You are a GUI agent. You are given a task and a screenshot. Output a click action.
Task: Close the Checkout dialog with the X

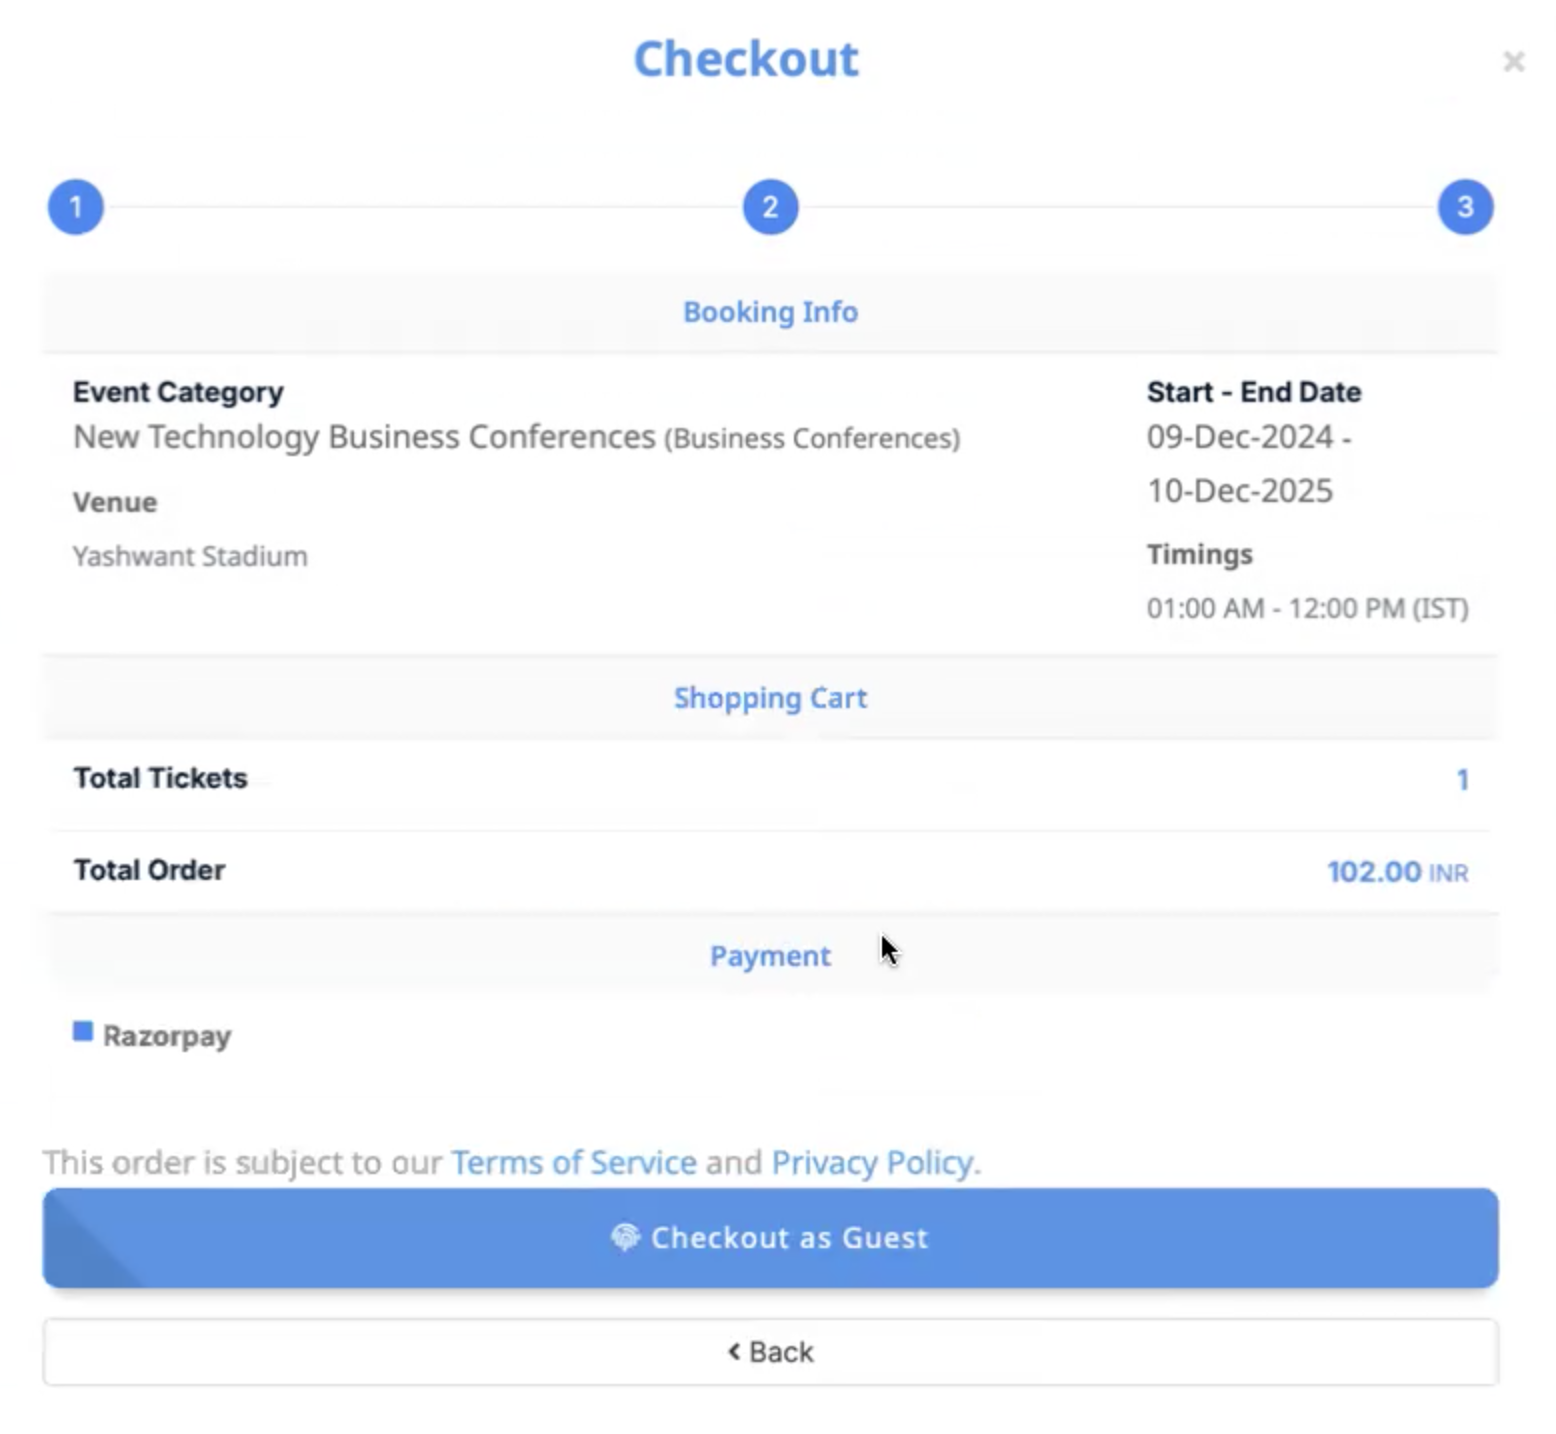1513,62
